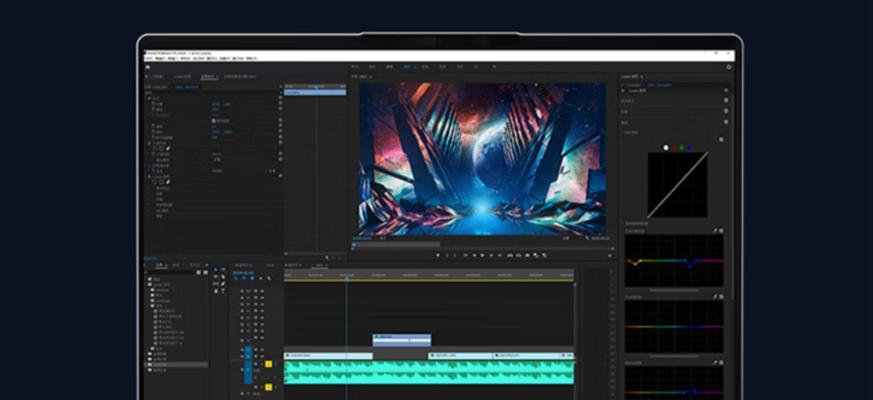Open Program Monitor button editor plus icon

[x=610, y=256]
